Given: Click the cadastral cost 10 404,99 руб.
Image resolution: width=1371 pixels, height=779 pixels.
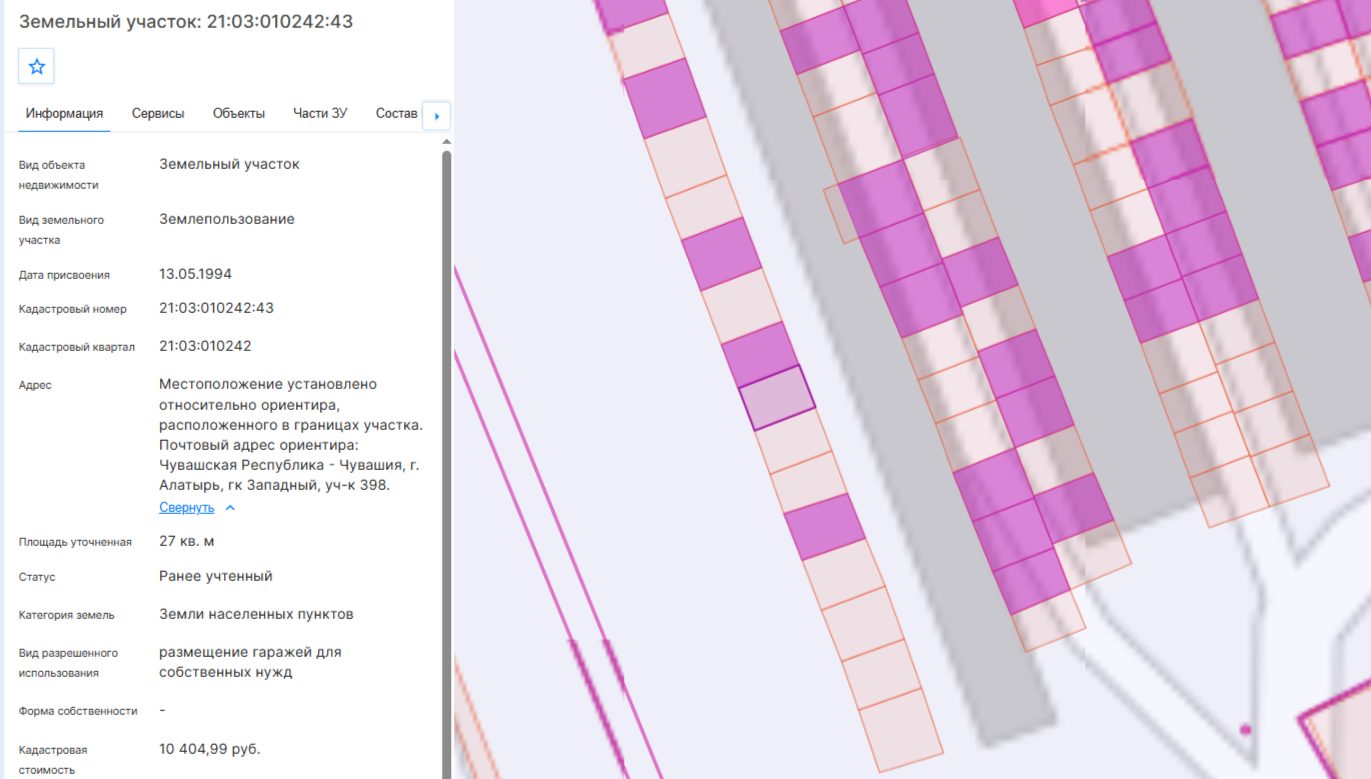Looking at the screenshot, I should tap(210, 749).
